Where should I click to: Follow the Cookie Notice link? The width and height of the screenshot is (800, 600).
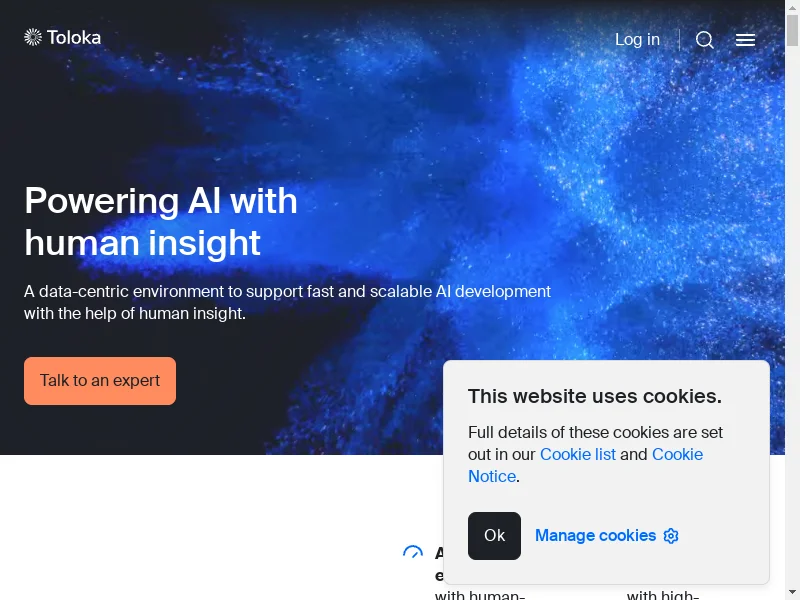[x=586, y=465]
